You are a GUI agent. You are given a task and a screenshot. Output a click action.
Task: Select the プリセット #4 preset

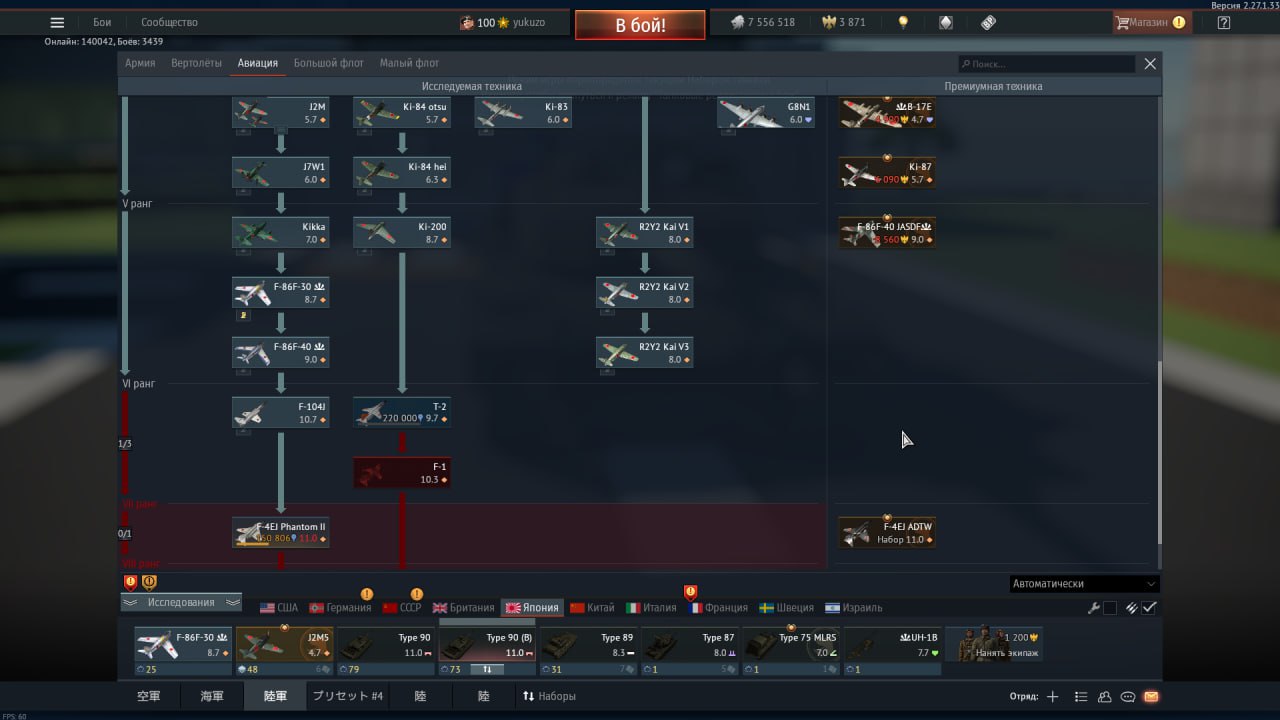[348, 696]
